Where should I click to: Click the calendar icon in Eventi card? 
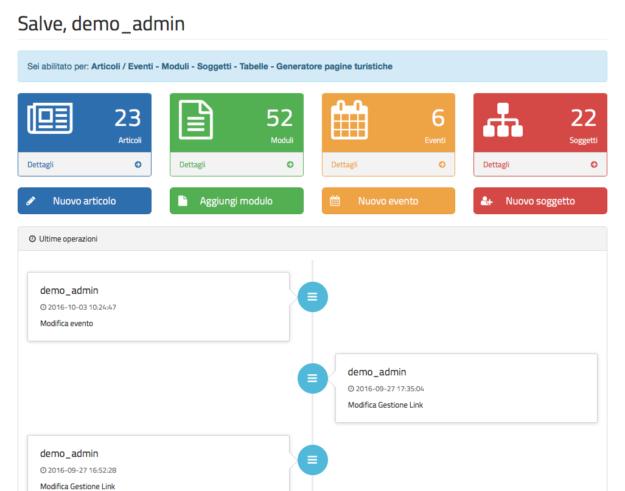[350, 121]
